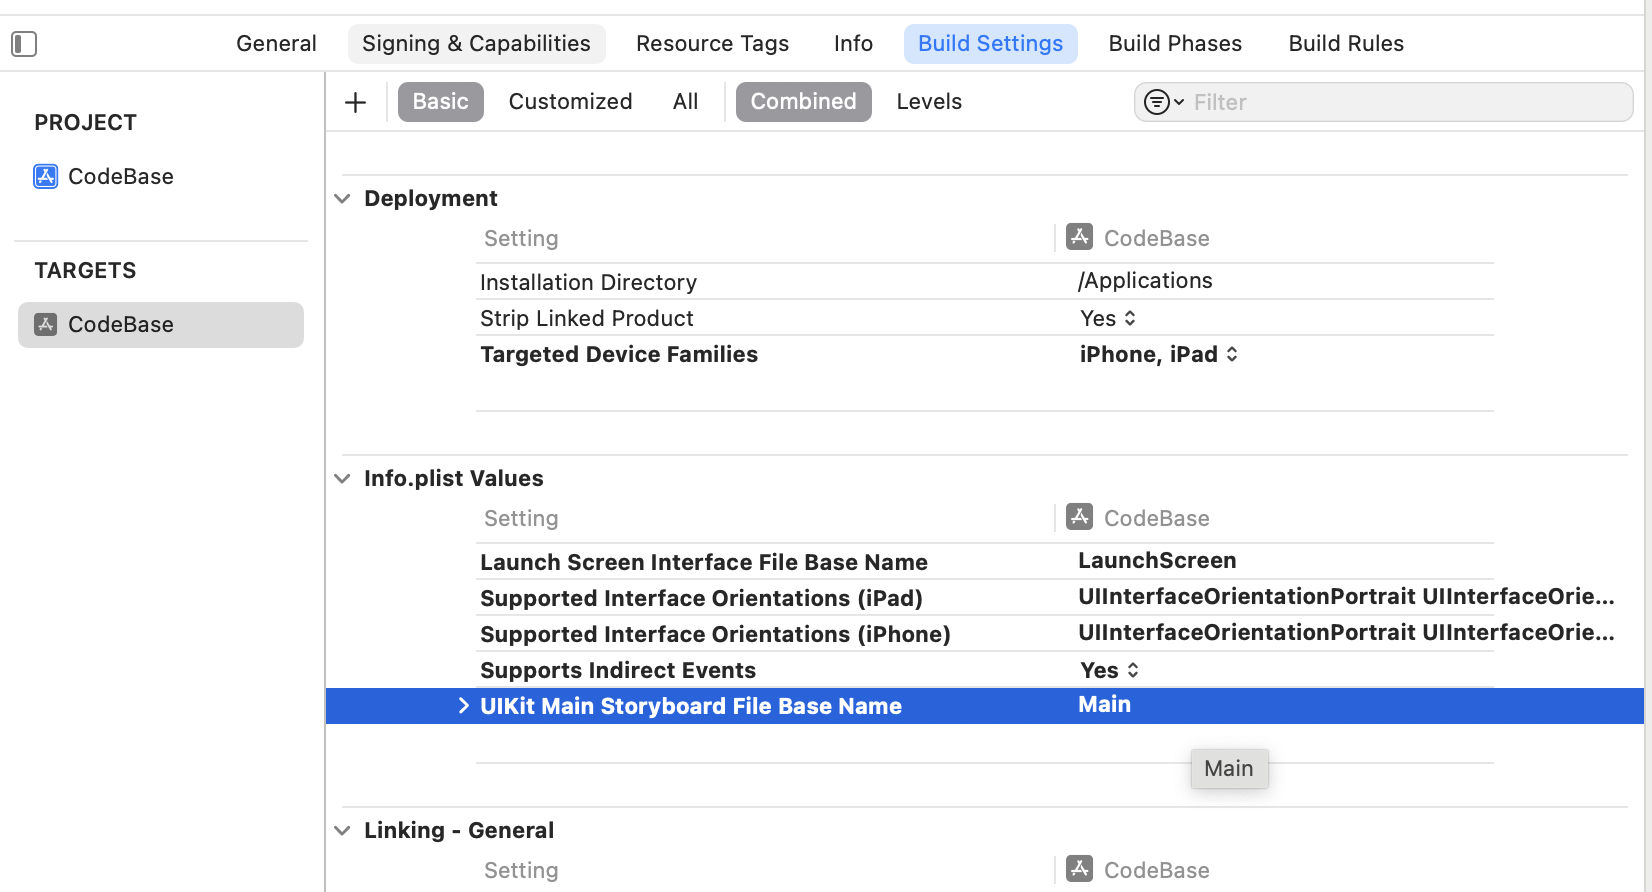Click the plus add setting button
The height and width of the screenshot is (892, 1652).
[355, 102]
